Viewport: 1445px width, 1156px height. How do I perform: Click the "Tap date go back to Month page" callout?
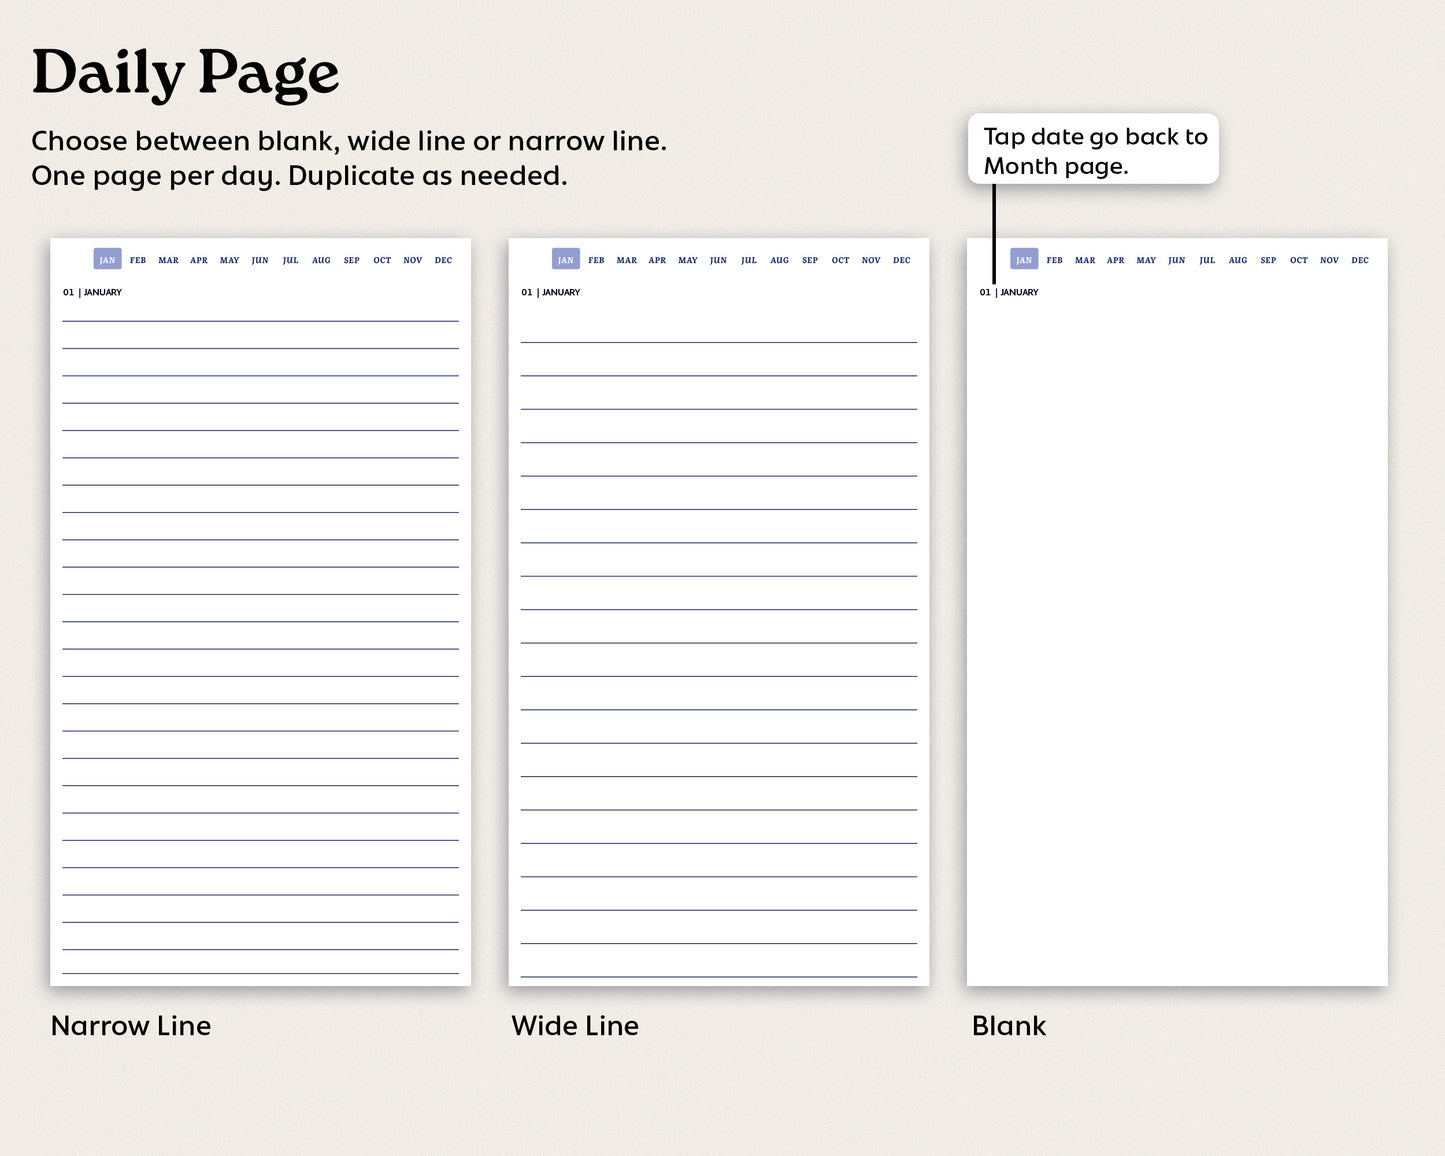(1094, 150)
